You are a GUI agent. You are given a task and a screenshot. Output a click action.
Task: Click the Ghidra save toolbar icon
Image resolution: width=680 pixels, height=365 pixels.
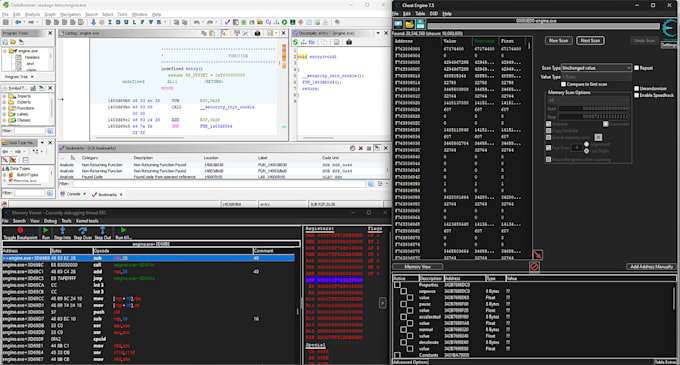6,22
